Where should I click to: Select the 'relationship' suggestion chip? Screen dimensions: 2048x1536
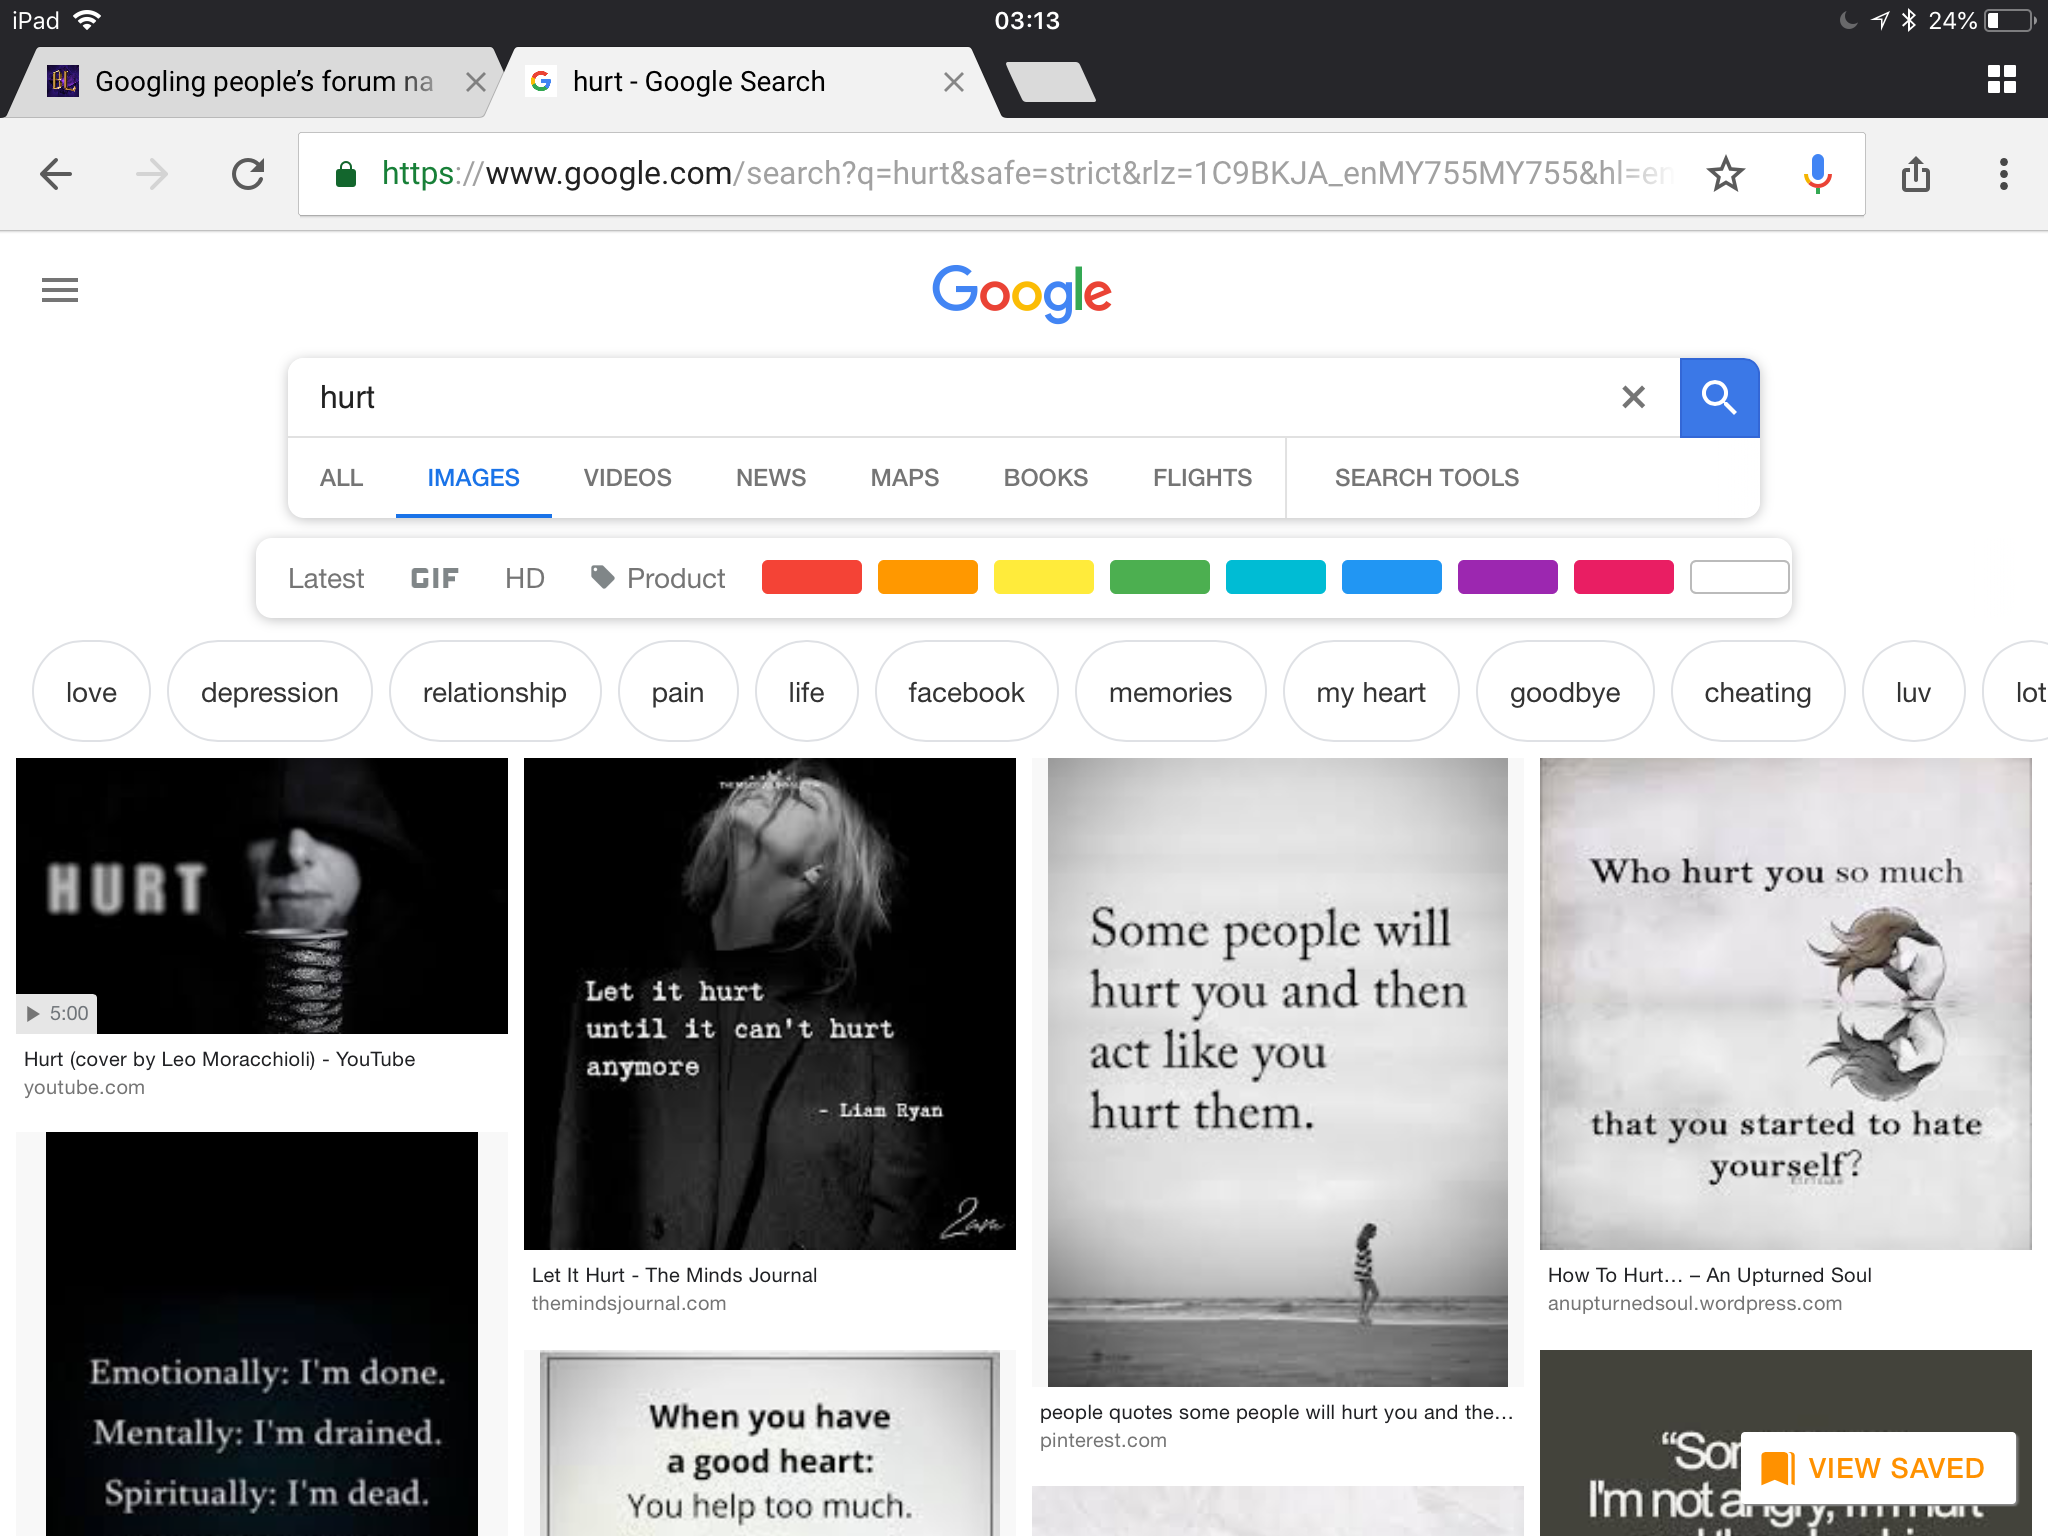coord(495,692)
